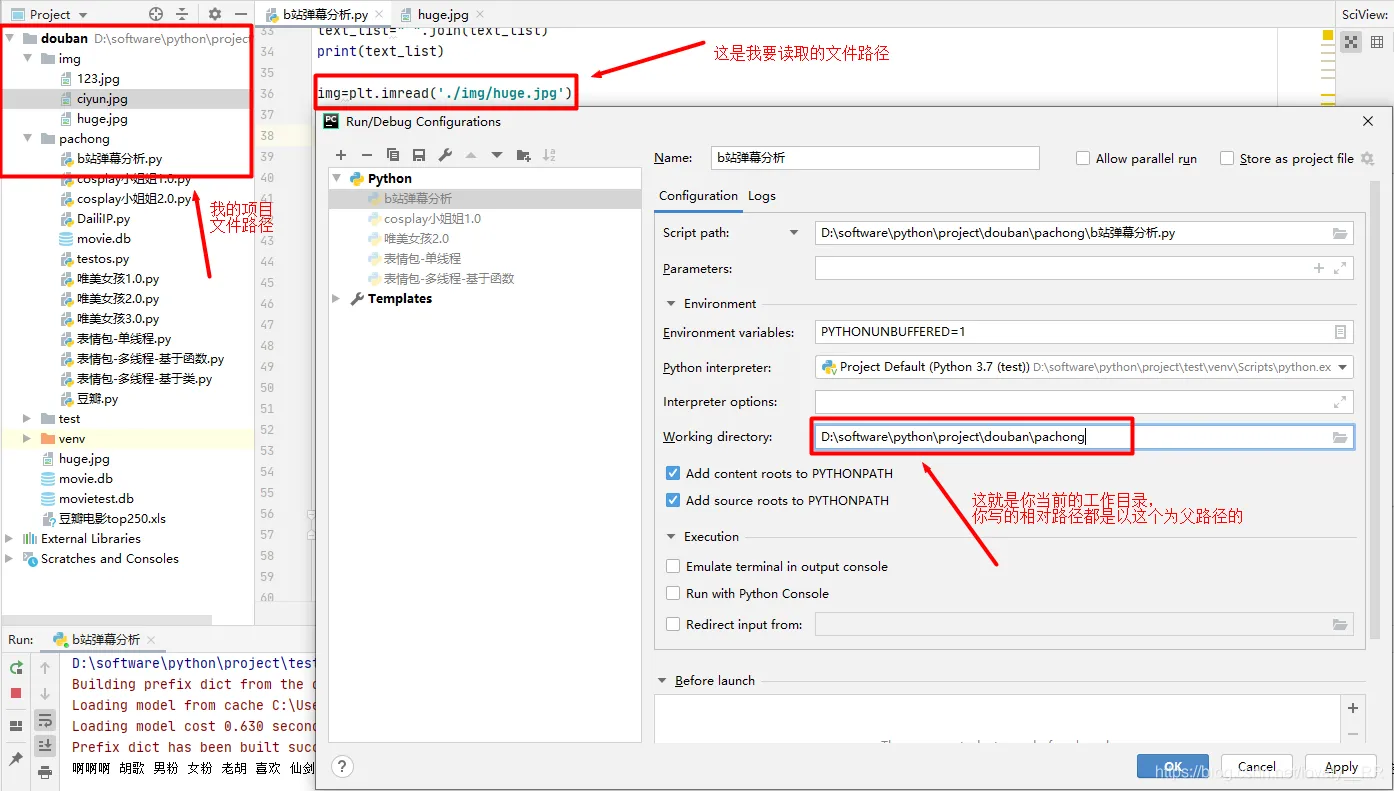Expand the venv folder in Project
The height and width of the screenshot is (791, 1394).
[x=27, y=438]
